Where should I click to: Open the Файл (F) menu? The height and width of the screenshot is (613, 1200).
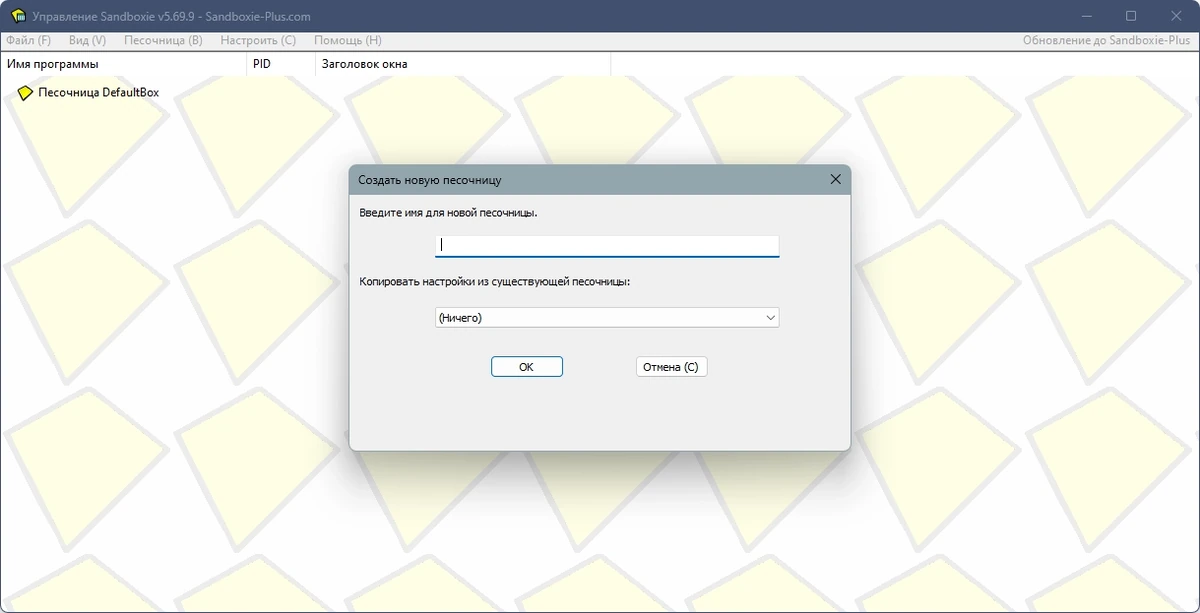[28, 41]
